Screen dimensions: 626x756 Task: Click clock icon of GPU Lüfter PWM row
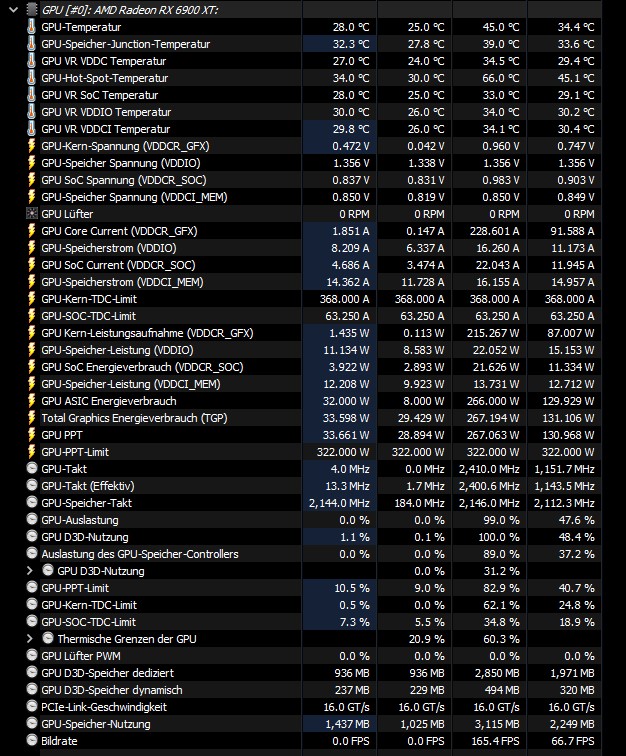(32, 655)
